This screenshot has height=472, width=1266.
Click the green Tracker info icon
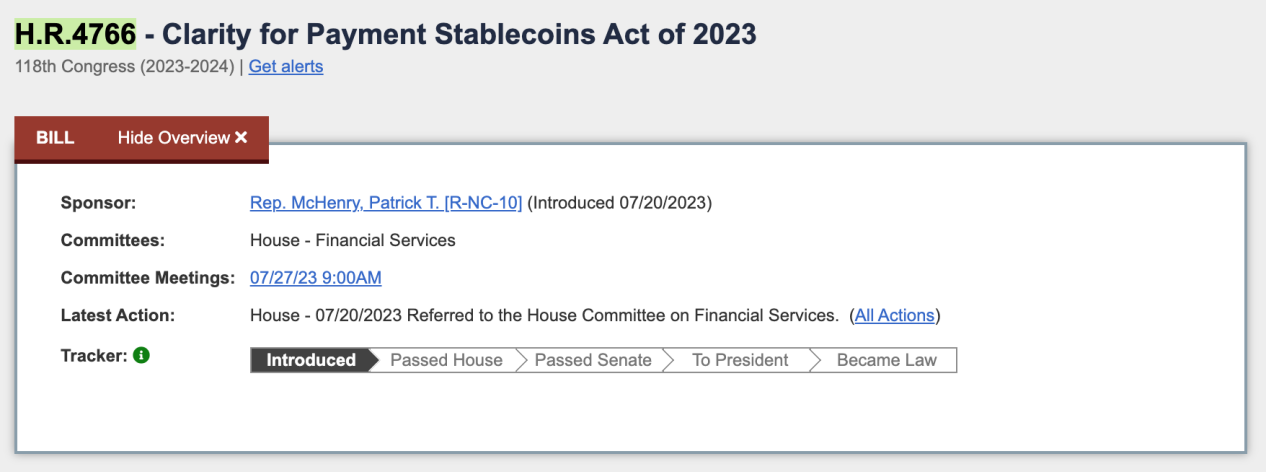tap(141, 355)
